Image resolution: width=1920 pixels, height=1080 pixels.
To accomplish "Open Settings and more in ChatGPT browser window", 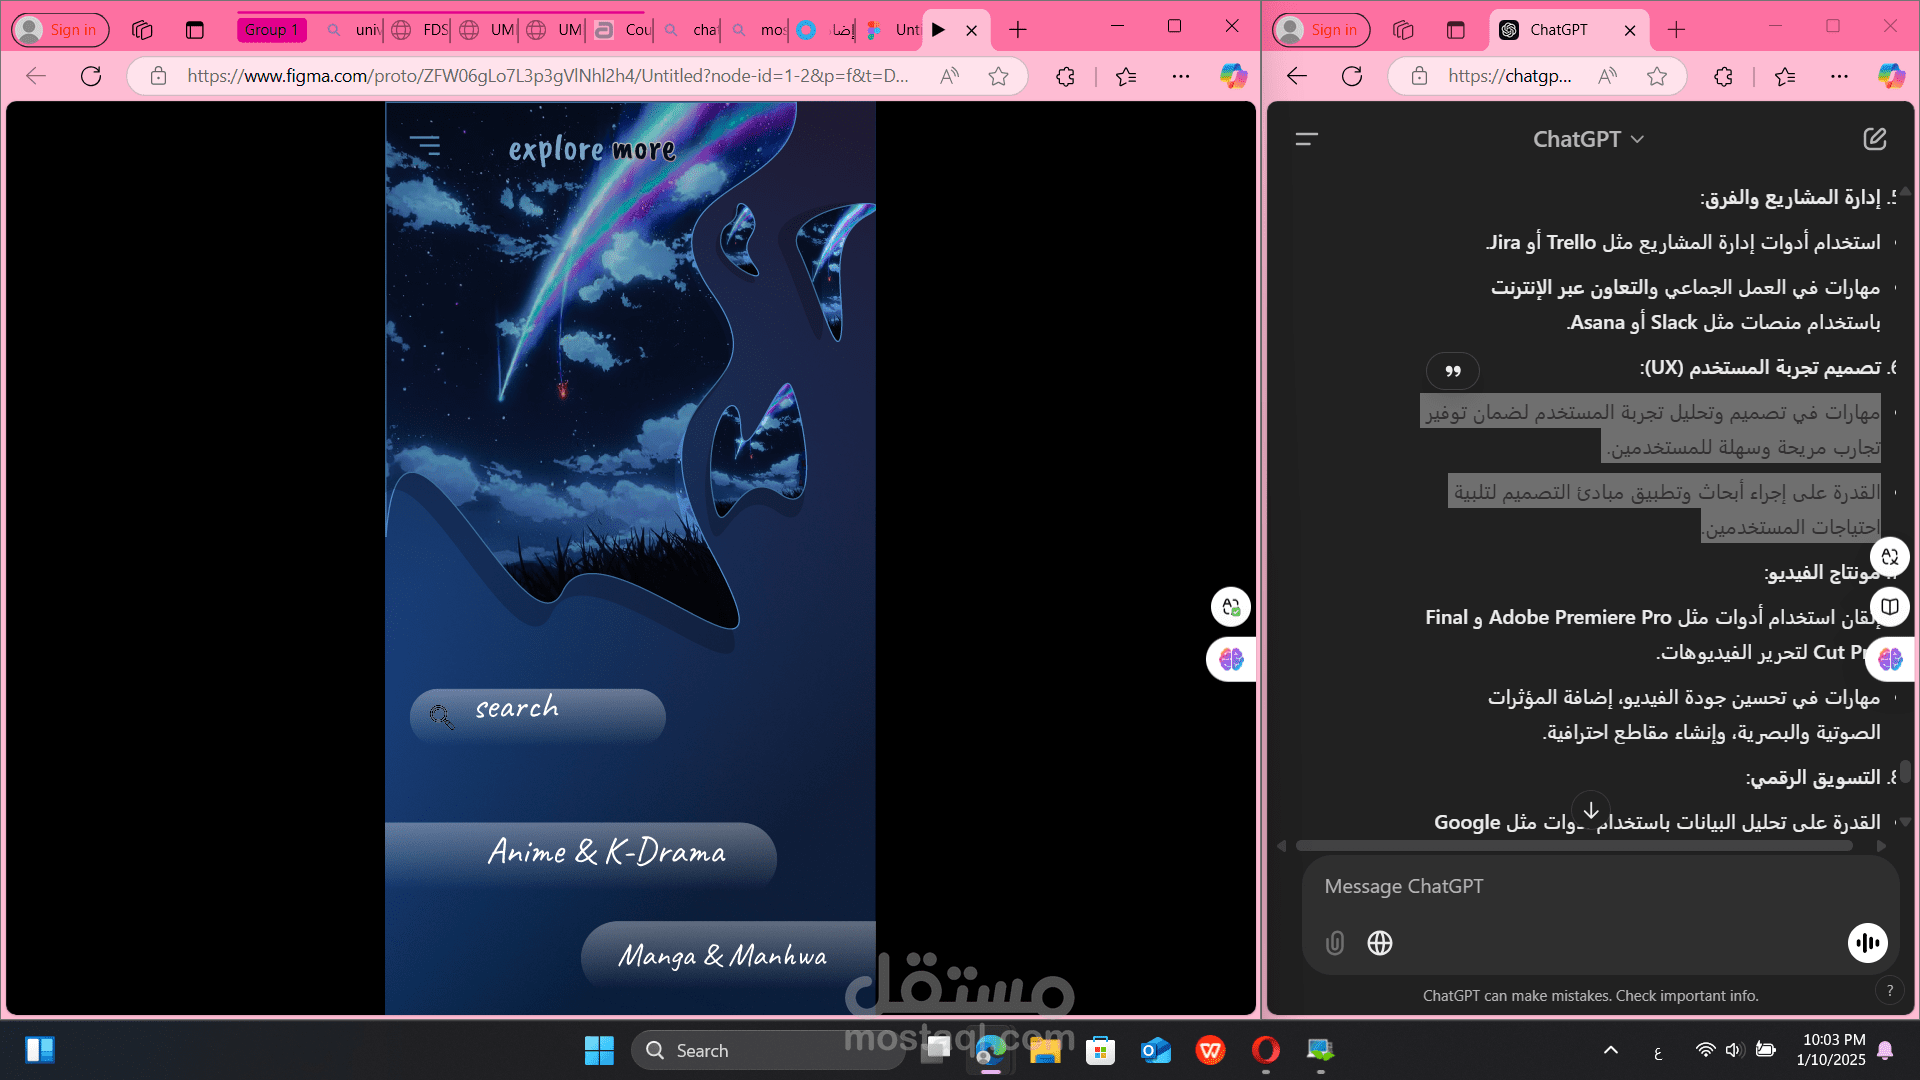I will pyautogui.click(x=1839, y=76).
